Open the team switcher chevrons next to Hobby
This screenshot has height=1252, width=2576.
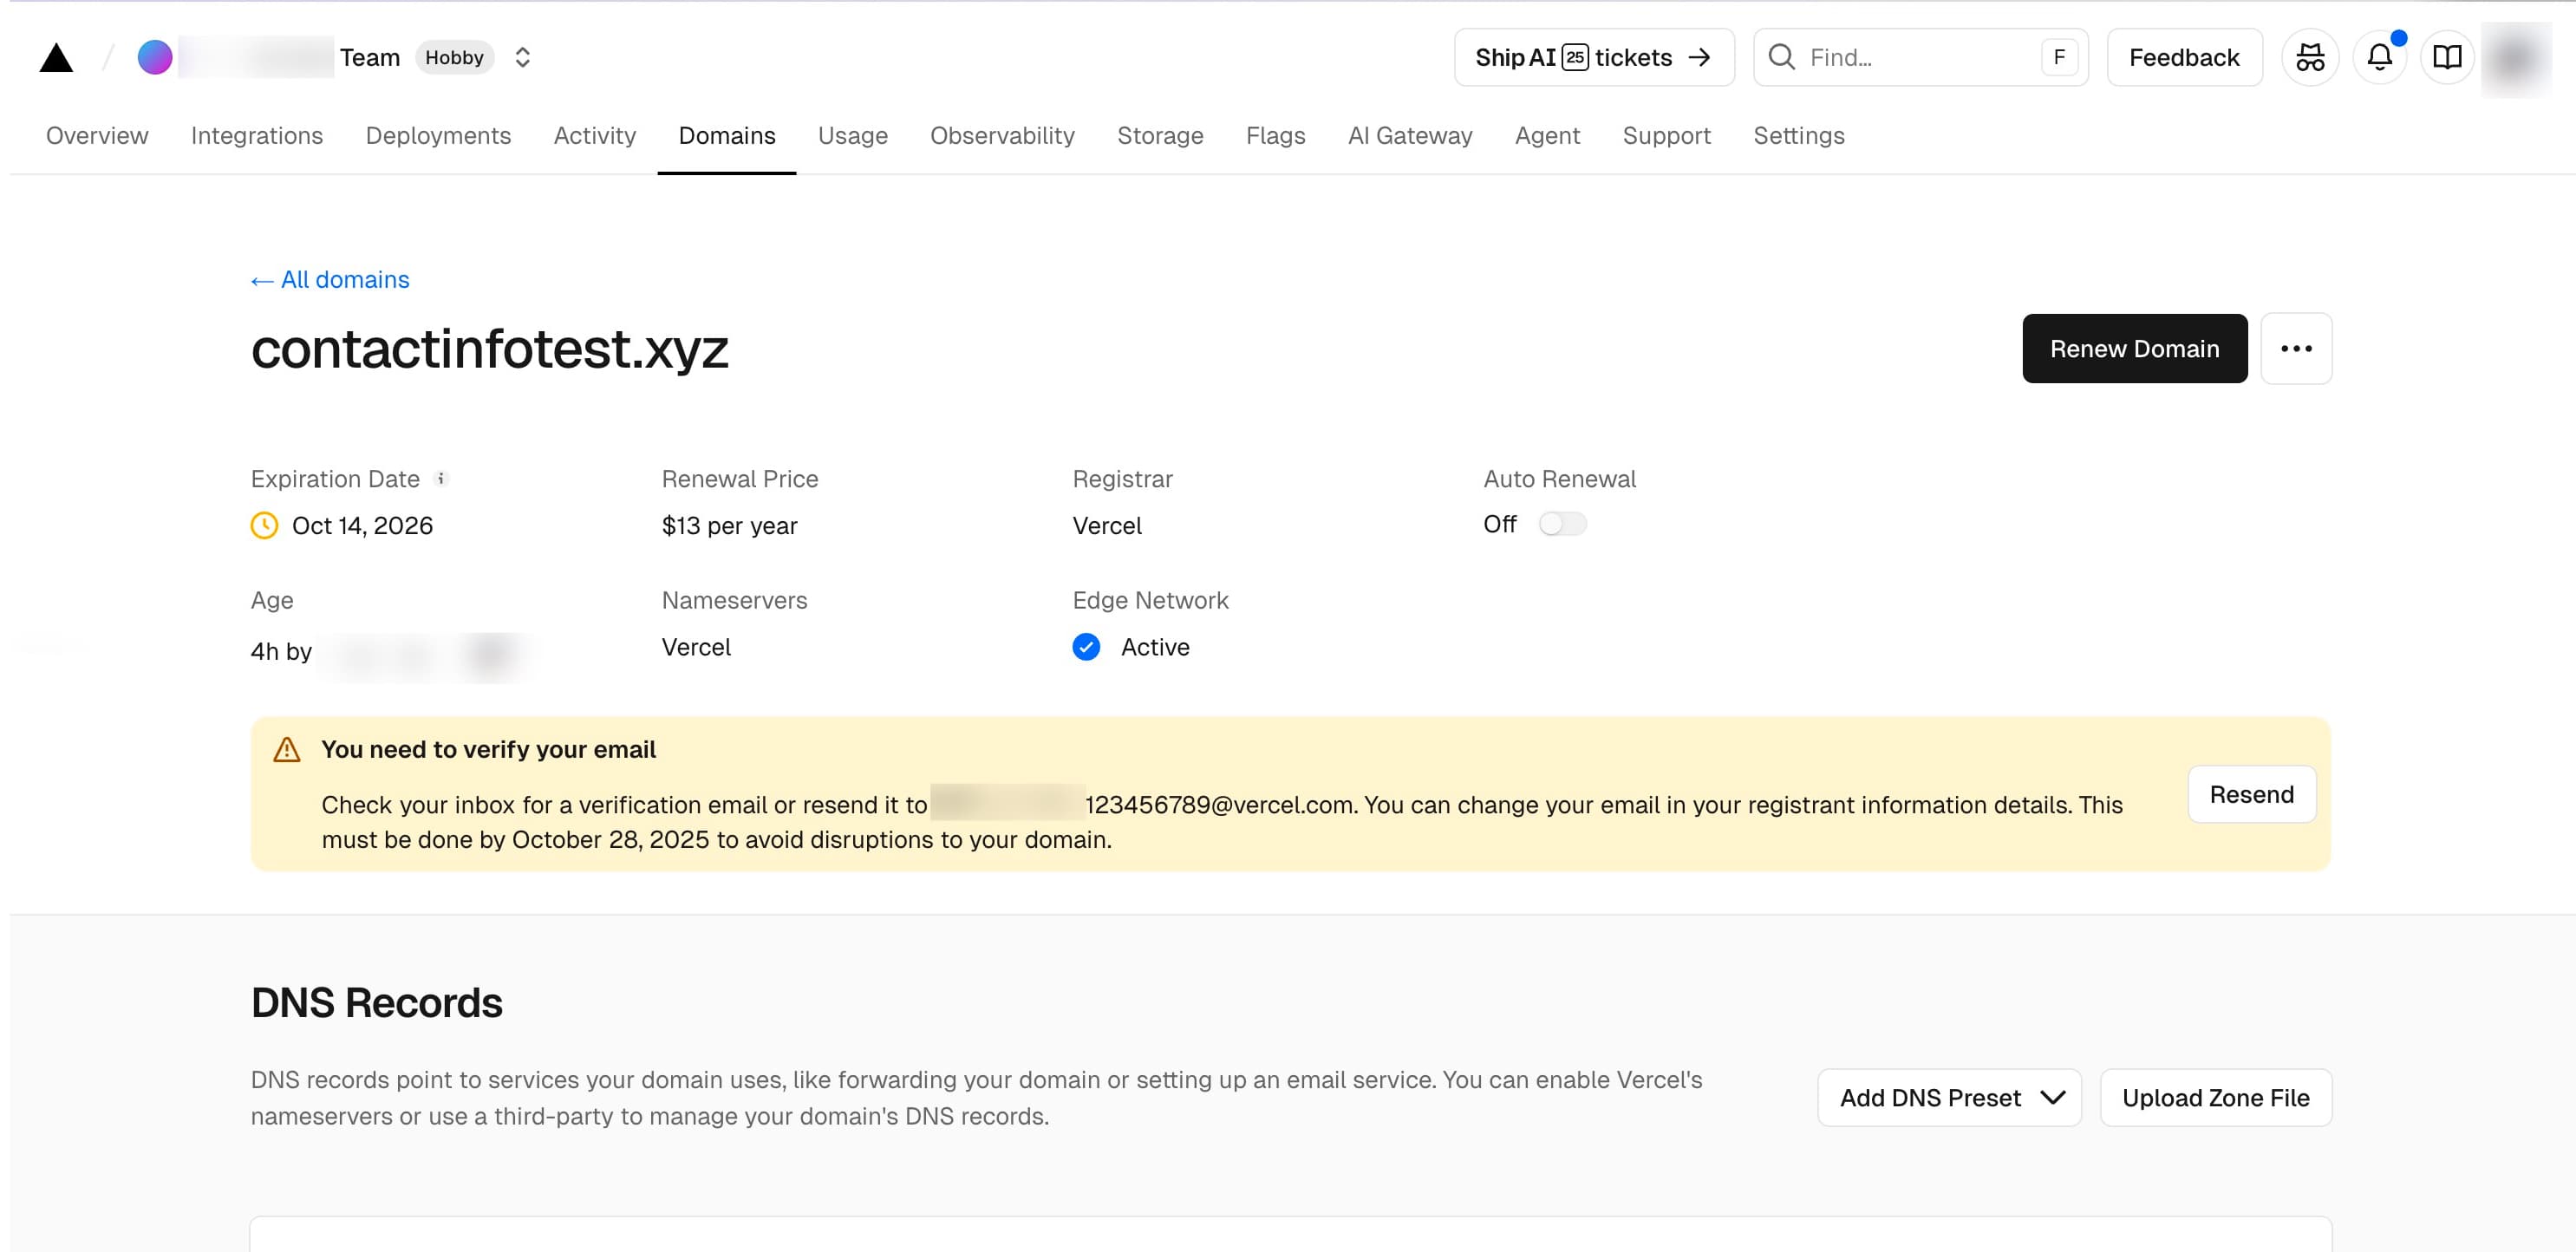pos(523,57)
